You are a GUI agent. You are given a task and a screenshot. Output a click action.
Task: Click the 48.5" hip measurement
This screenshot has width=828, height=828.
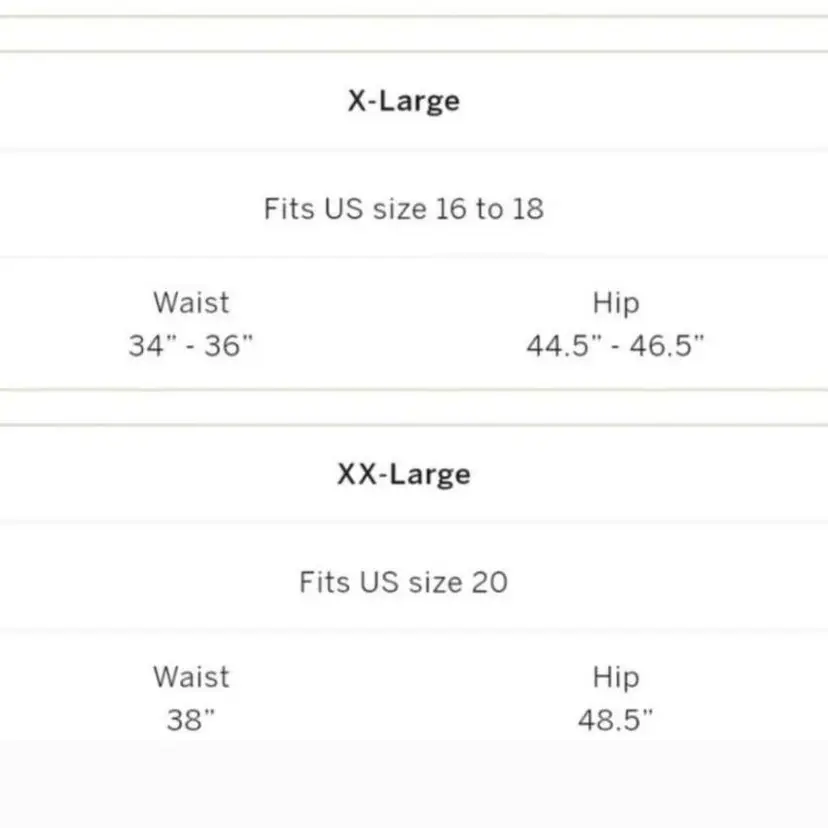click(615, 720)
